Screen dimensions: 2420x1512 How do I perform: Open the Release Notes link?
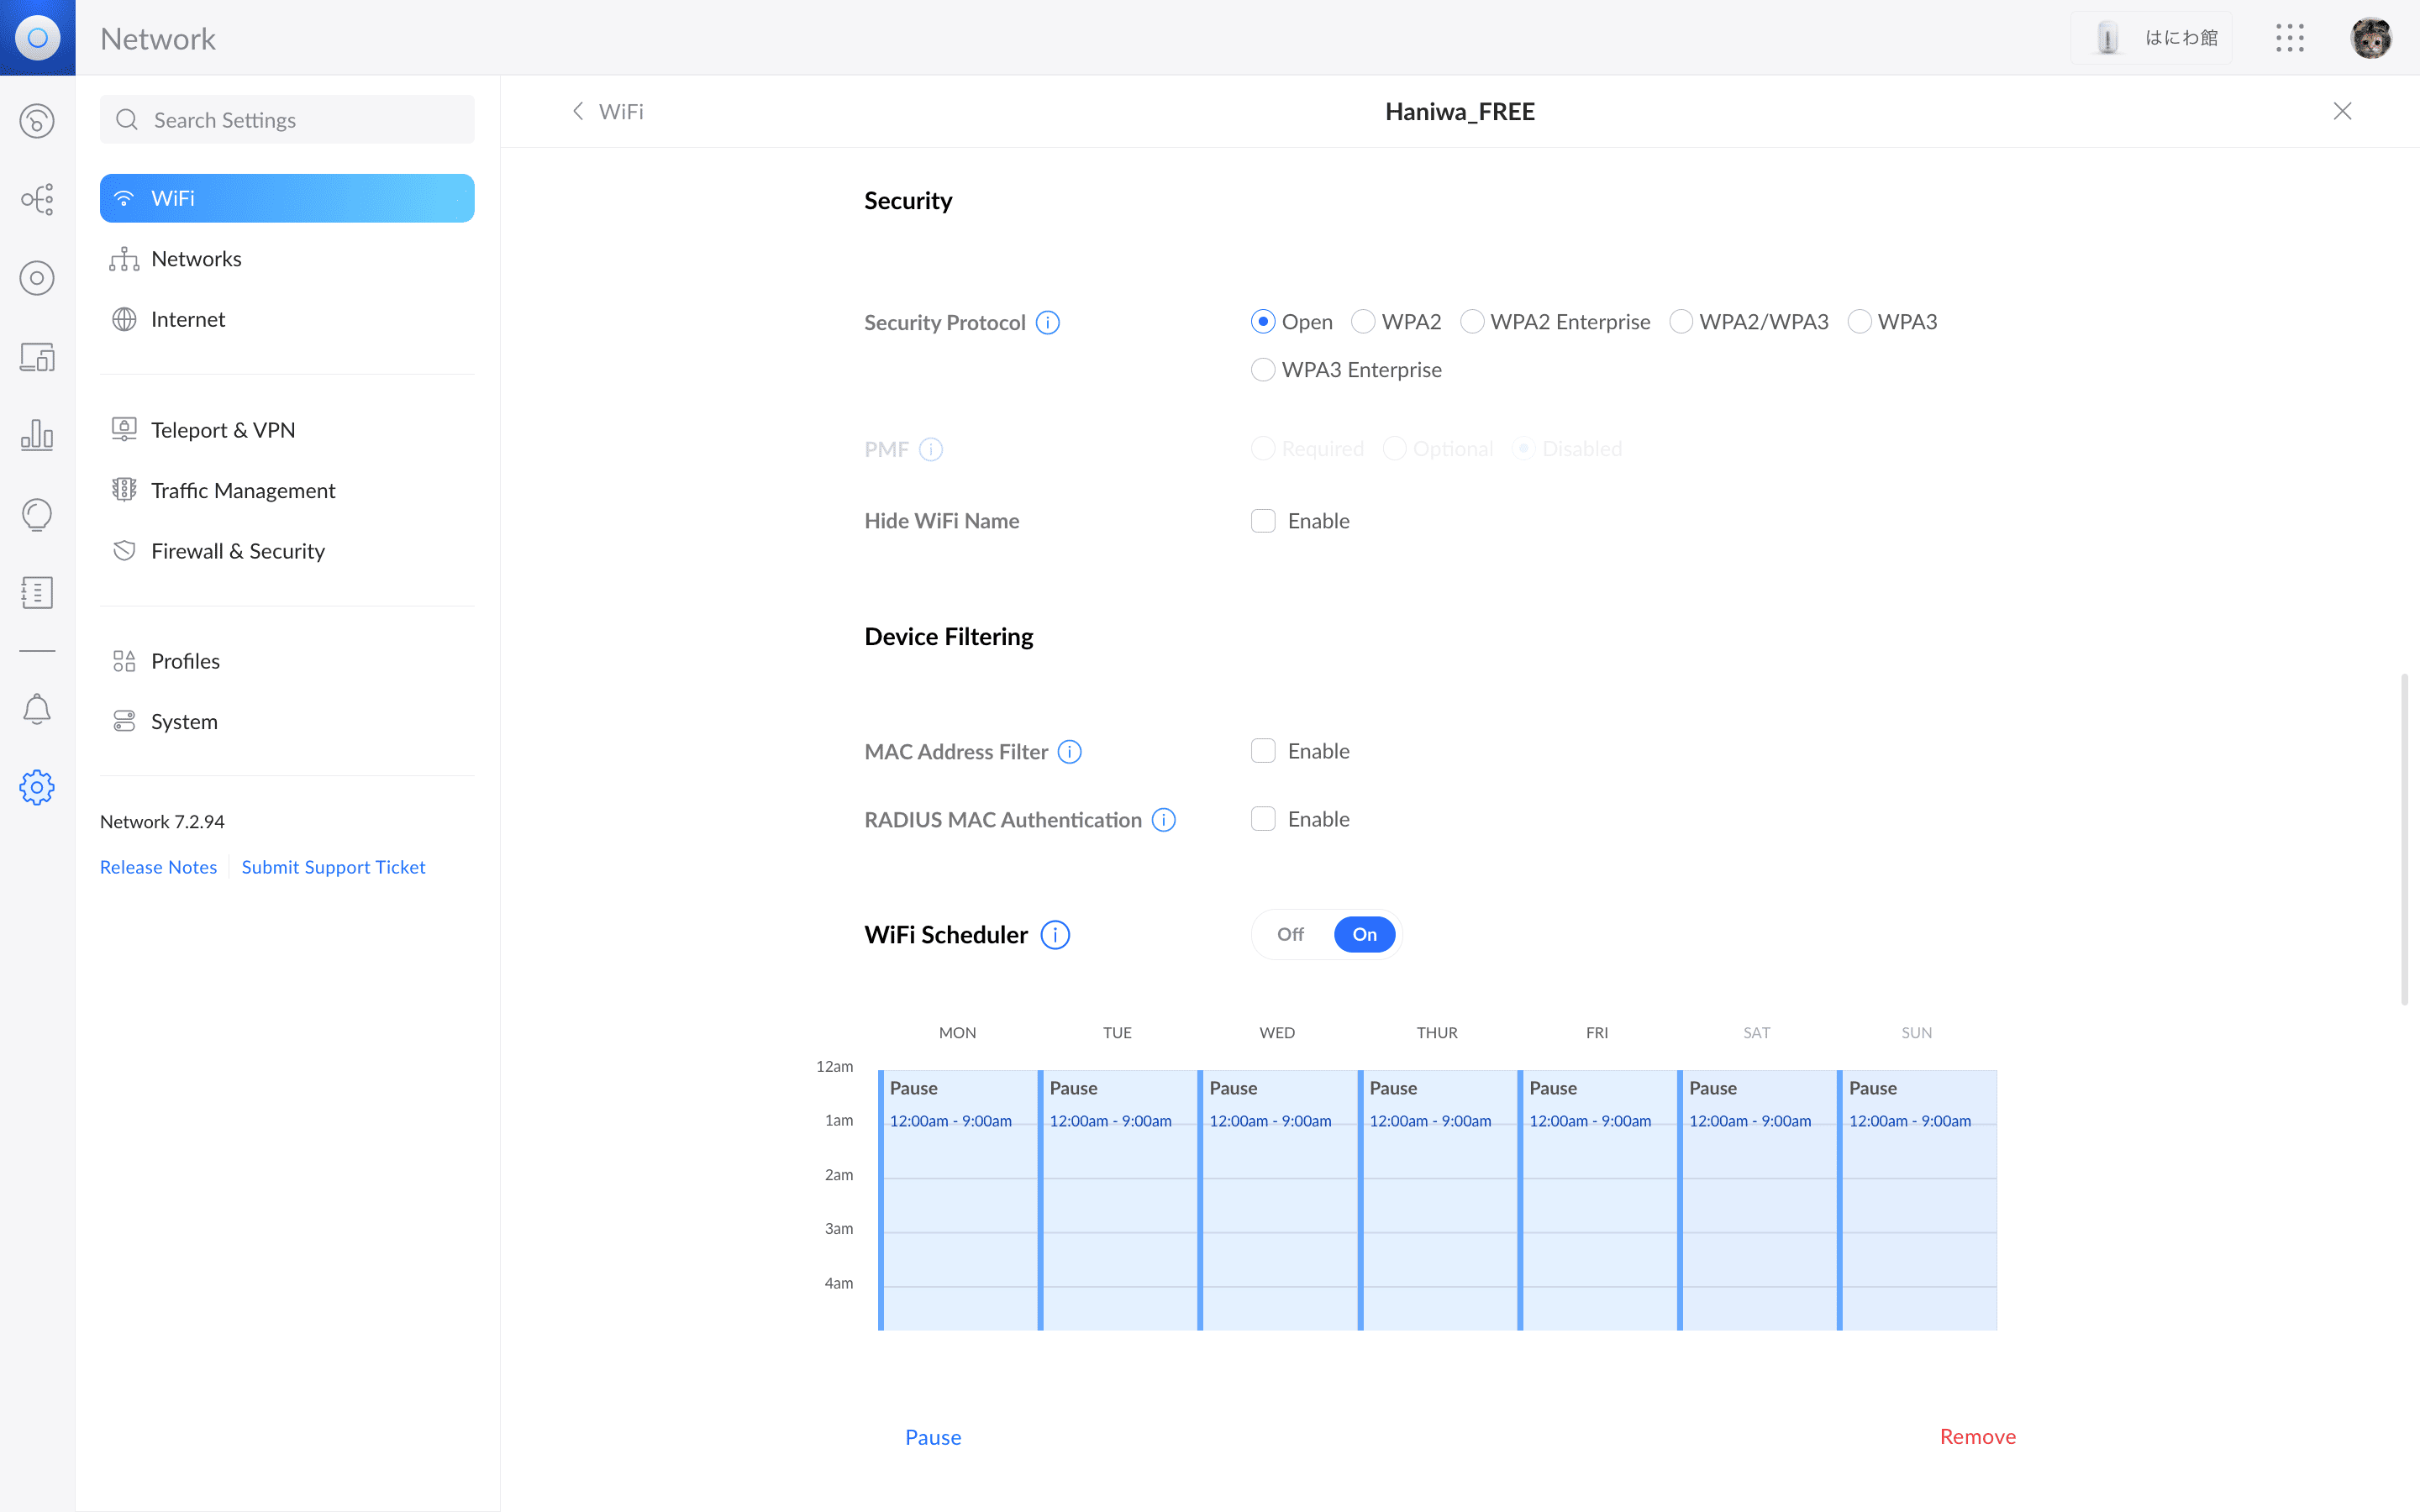[x=158, y=867]
